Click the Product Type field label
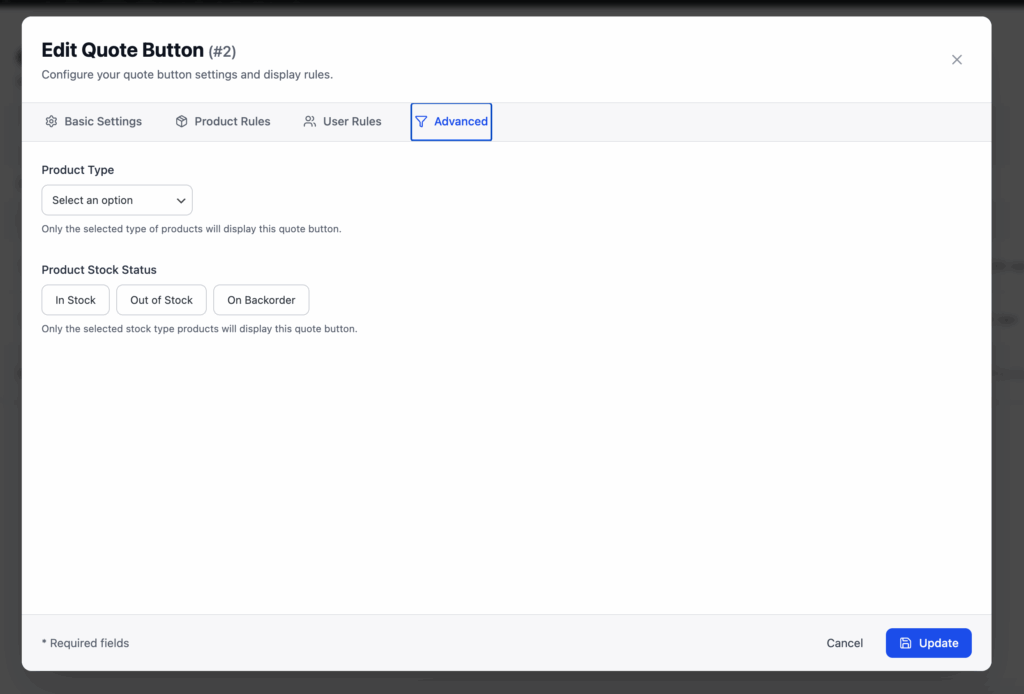The image size is (1024, 694). [x=78, y=170]
